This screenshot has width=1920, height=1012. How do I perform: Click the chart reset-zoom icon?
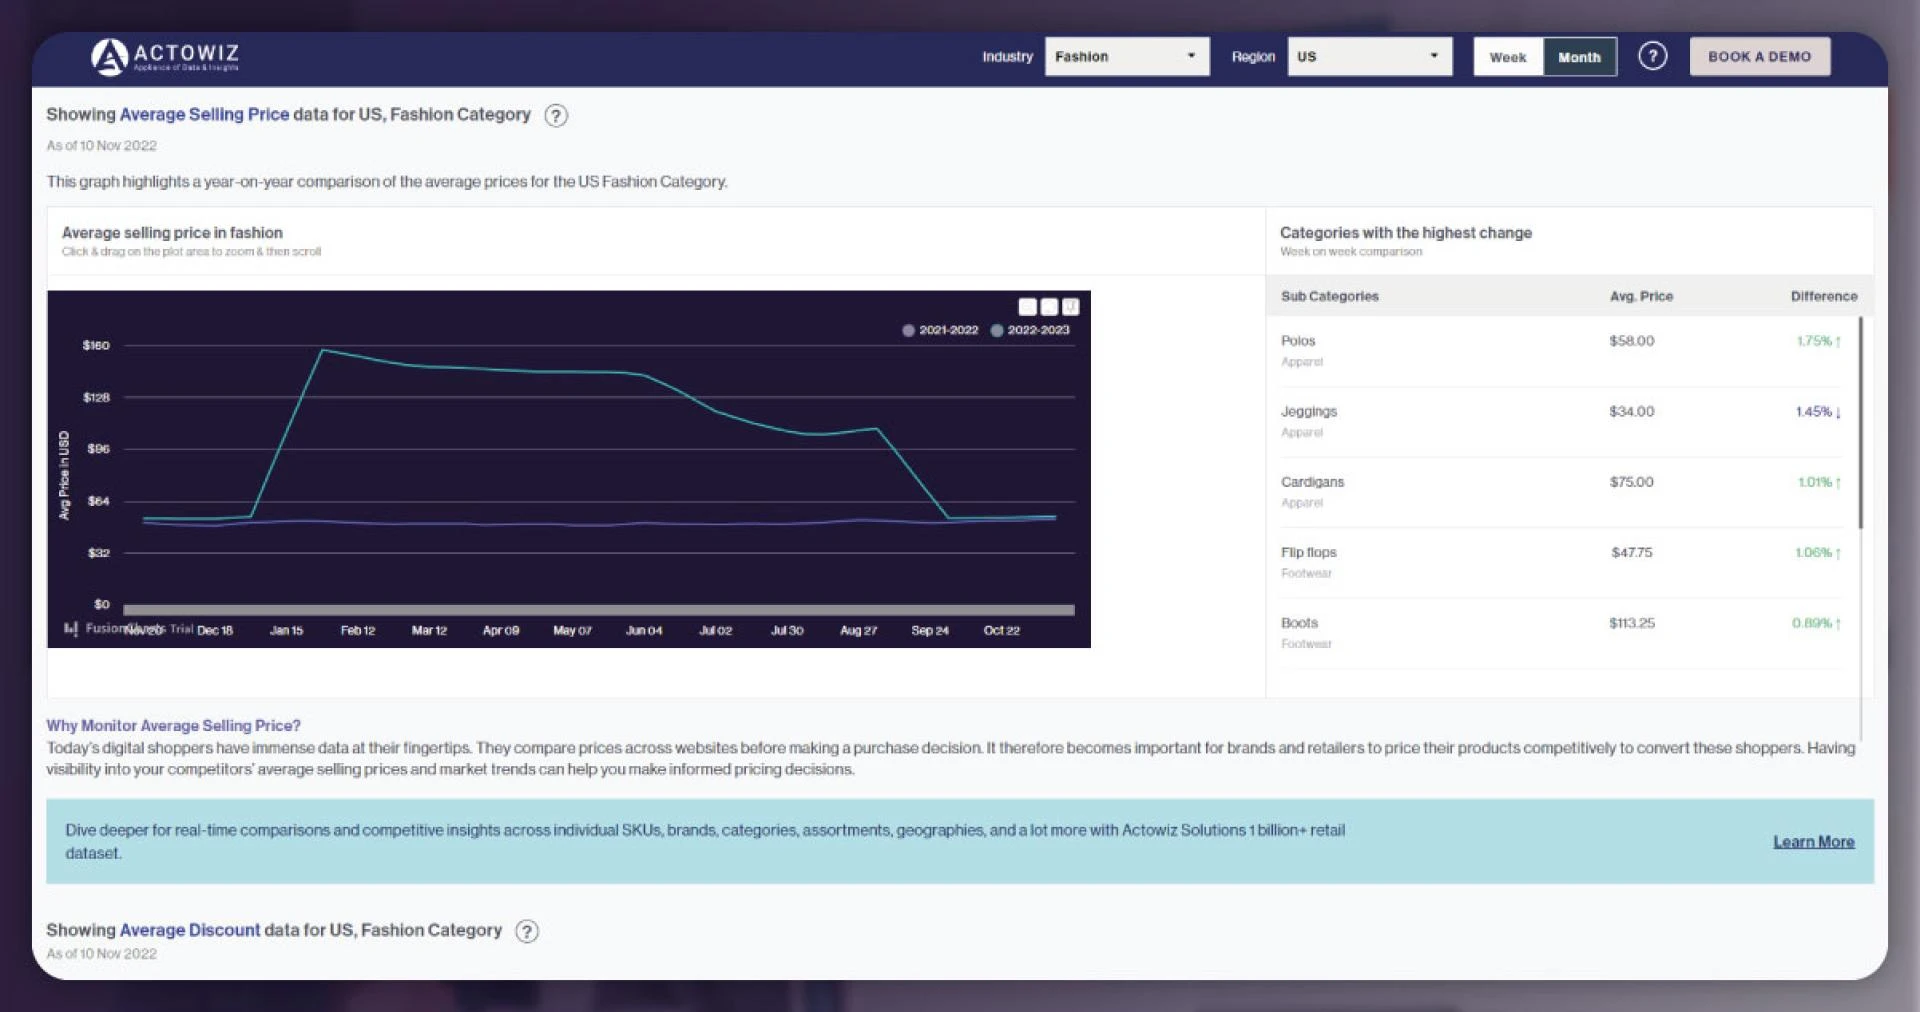coord(1048,305)
